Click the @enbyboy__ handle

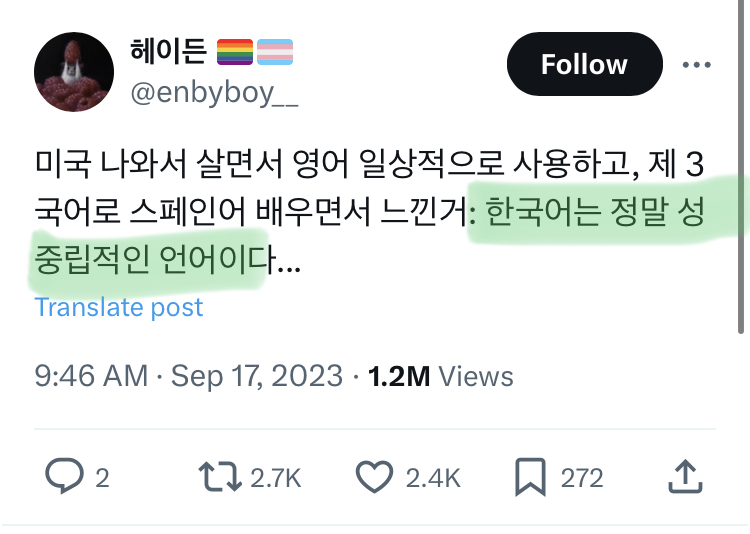click(x=214, y=94)
